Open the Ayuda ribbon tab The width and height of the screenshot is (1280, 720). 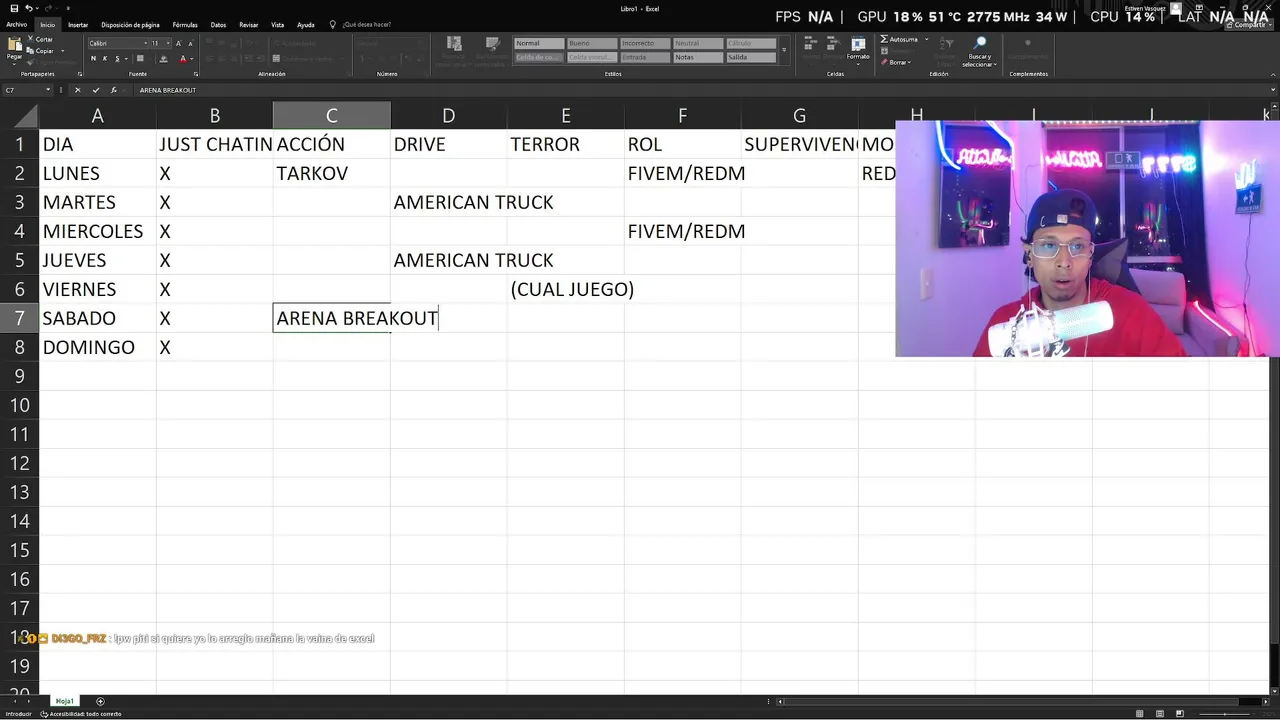[306, 25]
